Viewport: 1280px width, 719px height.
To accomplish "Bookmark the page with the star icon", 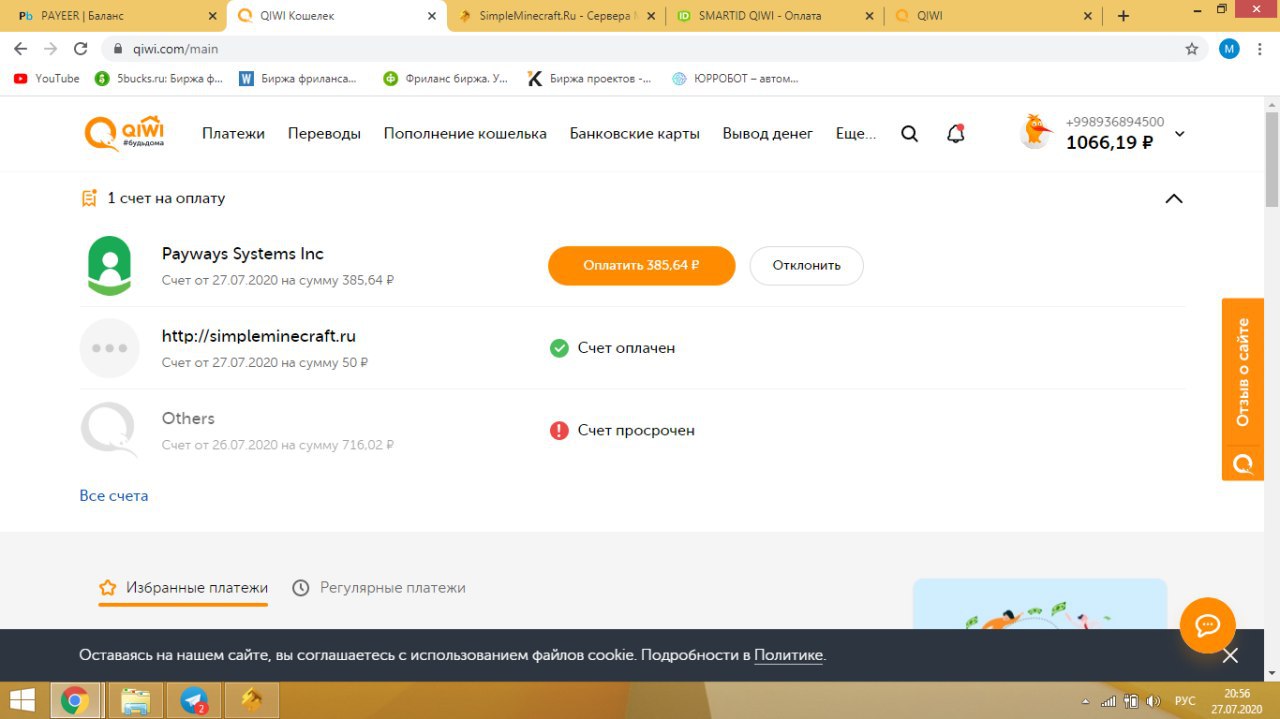I will [x=1191, y=48].
